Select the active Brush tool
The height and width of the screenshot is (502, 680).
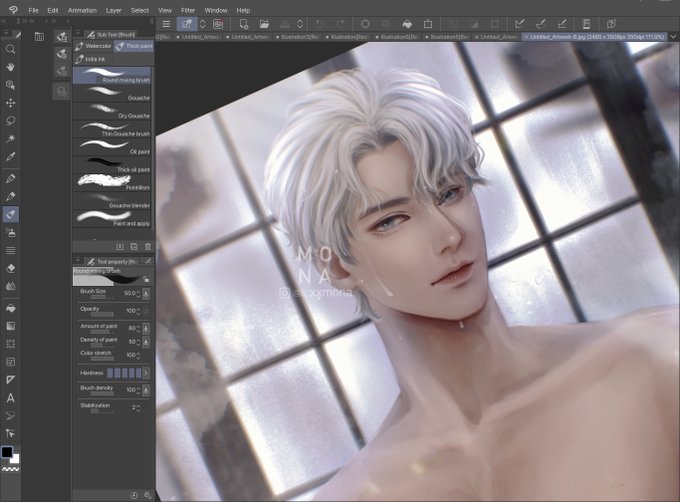[x=10, y=214]
